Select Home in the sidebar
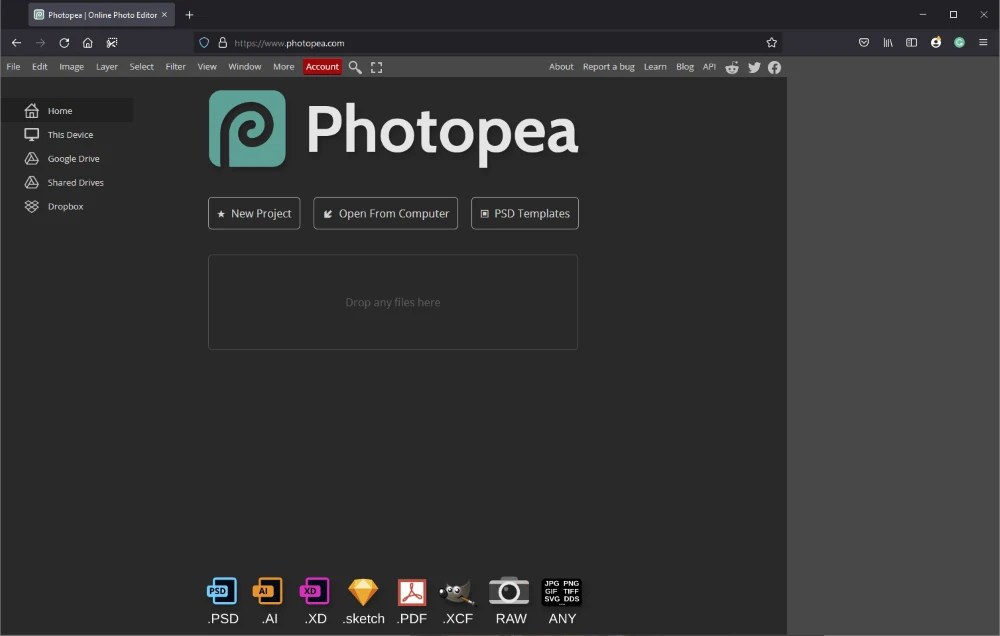The width and height of the screenshot is (1000, 636). (x=66, y=110)
